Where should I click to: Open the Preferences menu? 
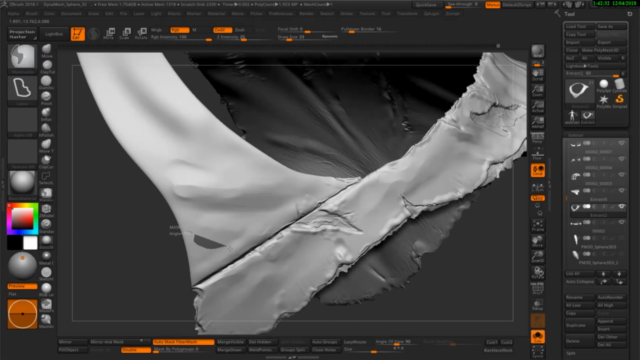[281, 13]
